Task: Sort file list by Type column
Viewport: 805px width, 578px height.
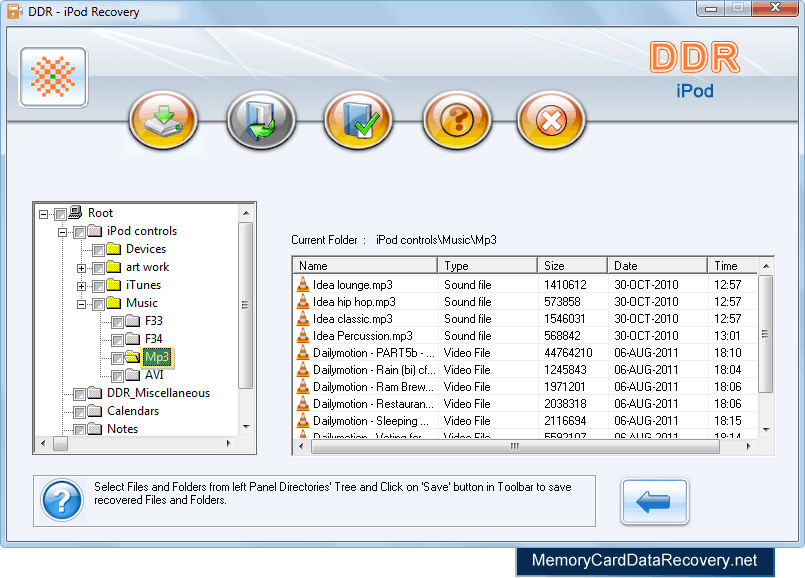Action: click(x=488, y=265)
